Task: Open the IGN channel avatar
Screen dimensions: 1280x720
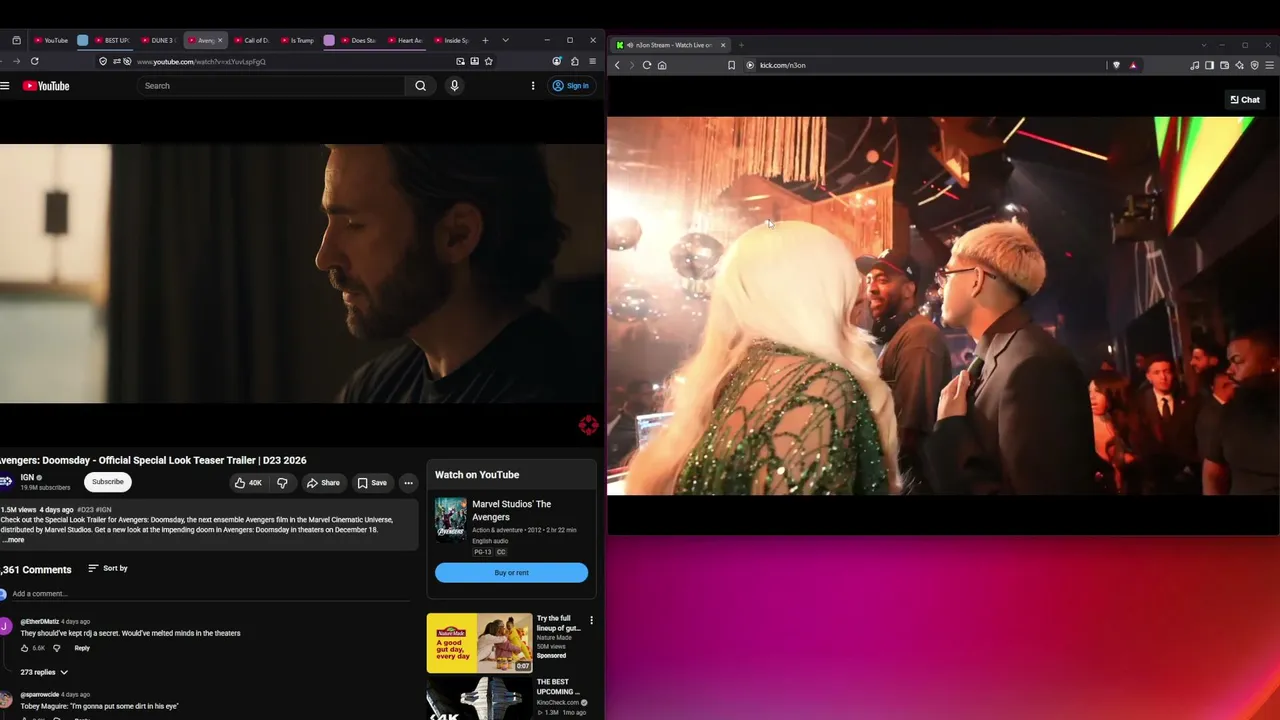Action: click(6, 482)
